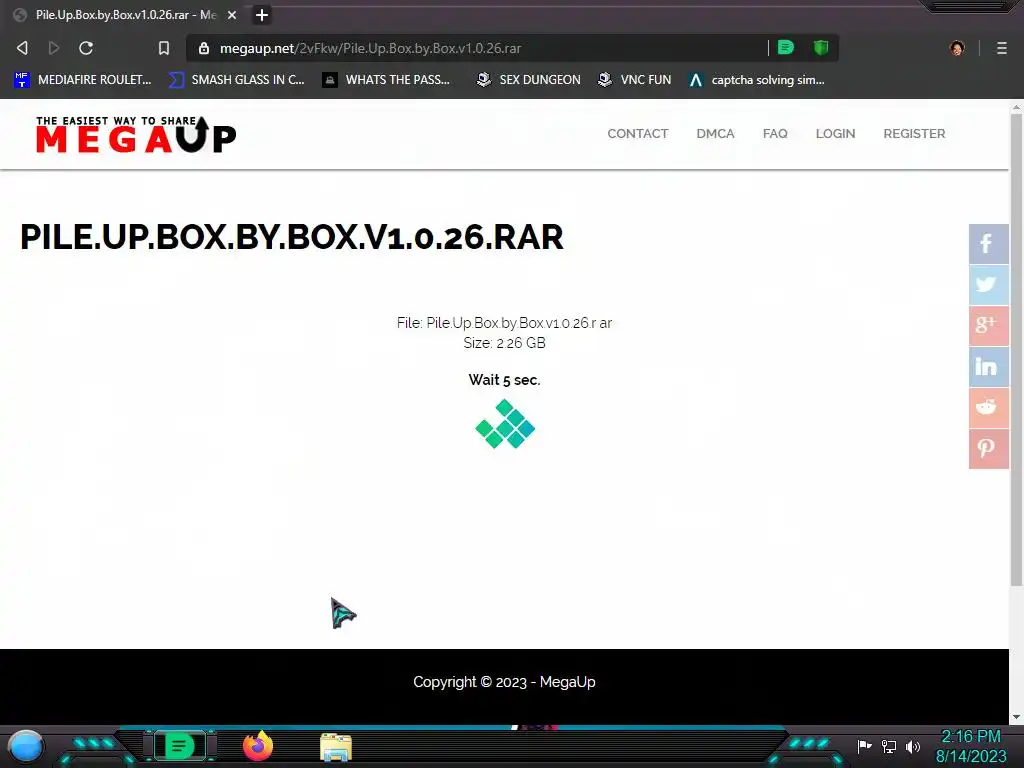Screen dimensions: 1024x768
Task: Open the Start orb on the taskbar
Action: (26, 746)
